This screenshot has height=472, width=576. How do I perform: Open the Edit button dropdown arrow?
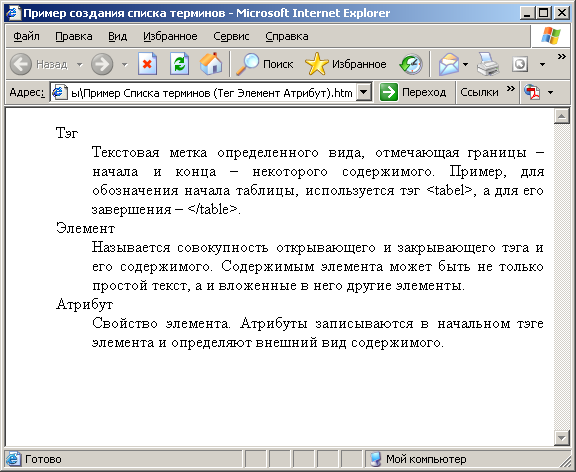(542, 65)
